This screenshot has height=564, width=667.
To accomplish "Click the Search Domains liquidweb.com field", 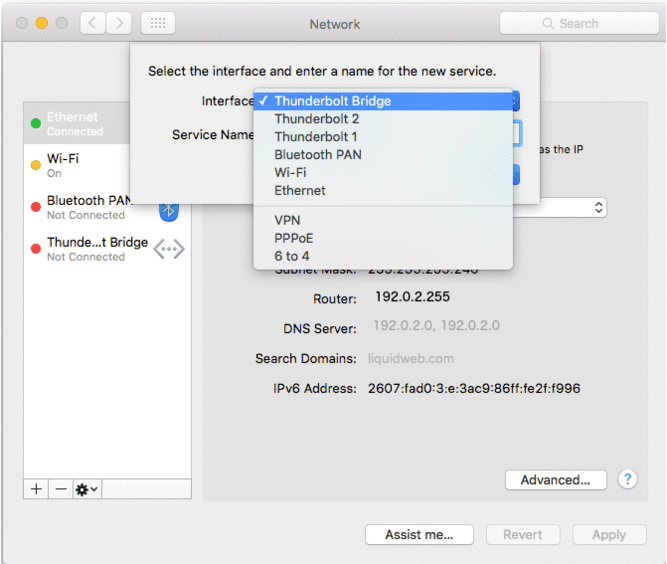I will point(411,359).
